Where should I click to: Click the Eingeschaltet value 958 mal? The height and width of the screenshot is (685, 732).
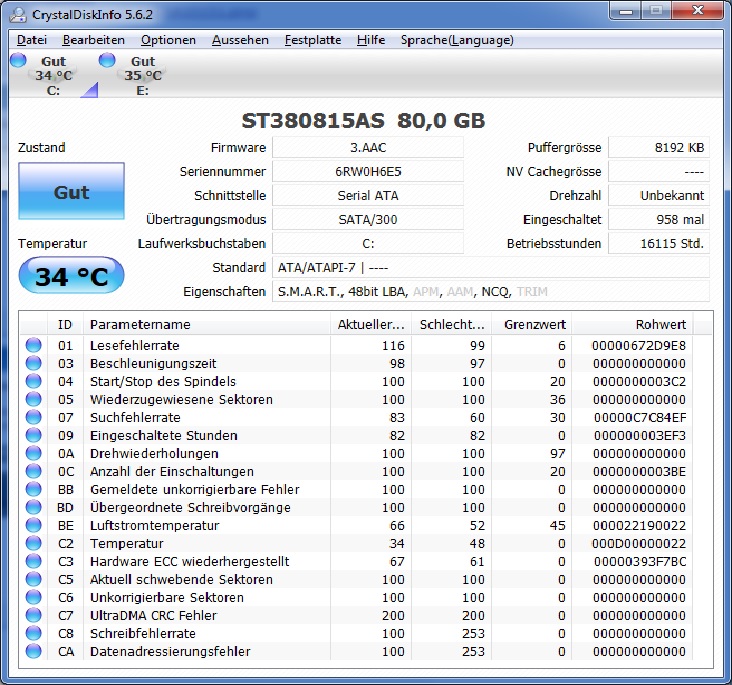659,219
